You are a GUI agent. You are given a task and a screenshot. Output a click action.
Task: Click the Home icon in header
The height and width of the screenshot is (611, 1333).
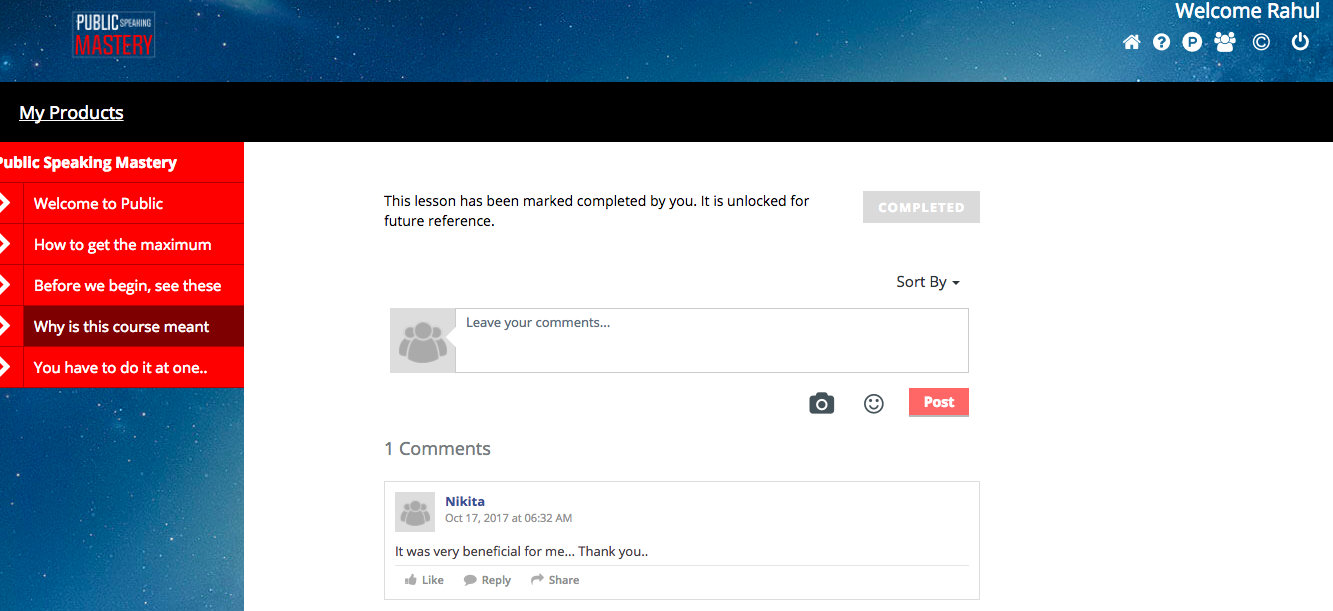(1131, 42)
